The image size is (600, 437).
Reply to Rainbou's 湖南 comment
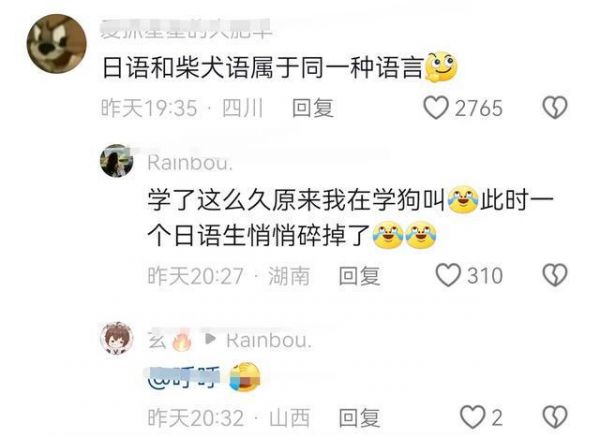[359, 276]
